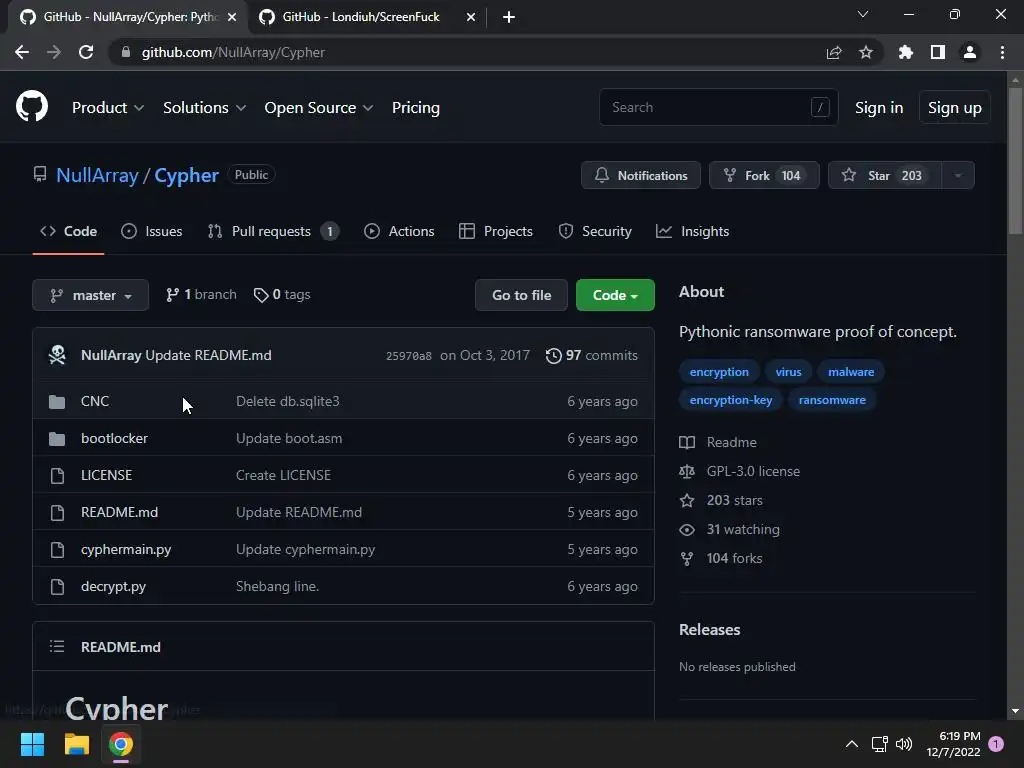This screenshot has width=1024, height=768.
Task: Expand the Solutions menu
Action: pos(204,108)
